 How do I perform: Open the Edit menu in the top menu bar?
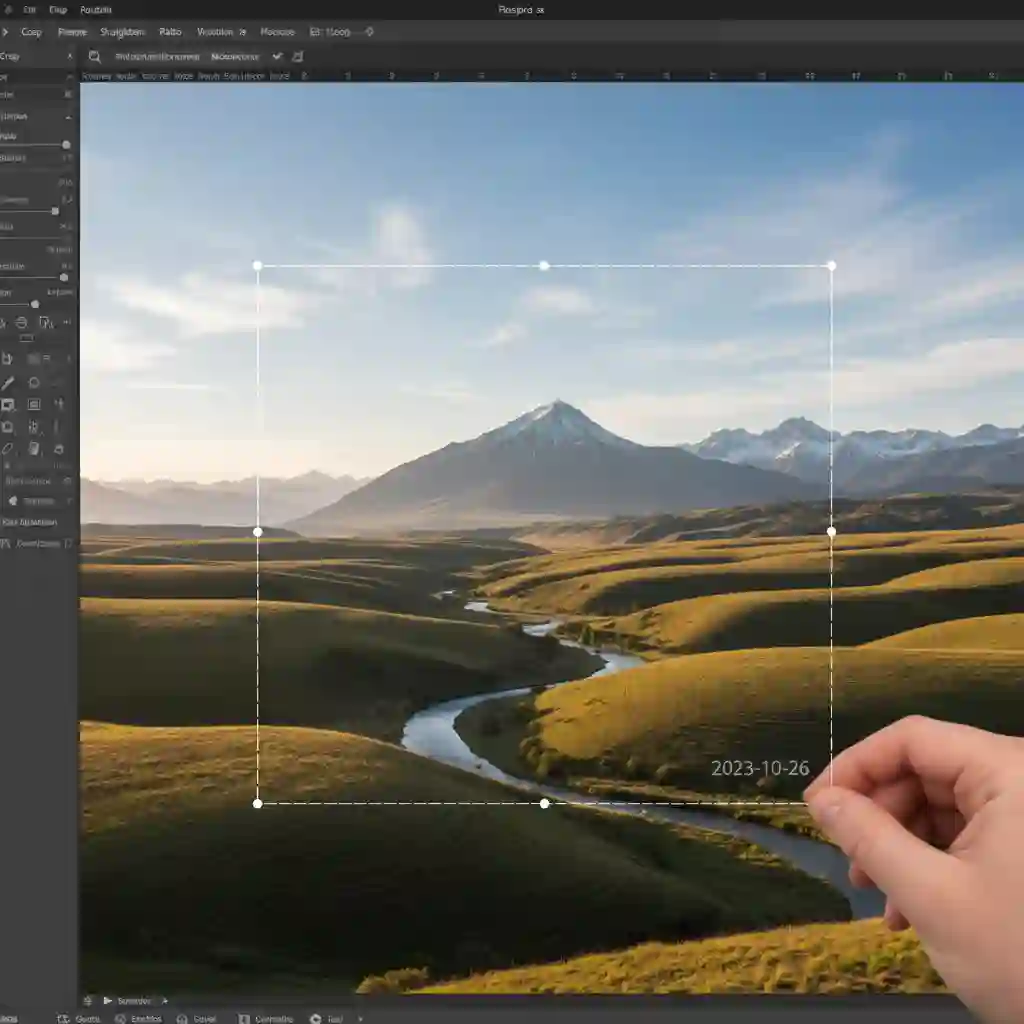(30, 9)
